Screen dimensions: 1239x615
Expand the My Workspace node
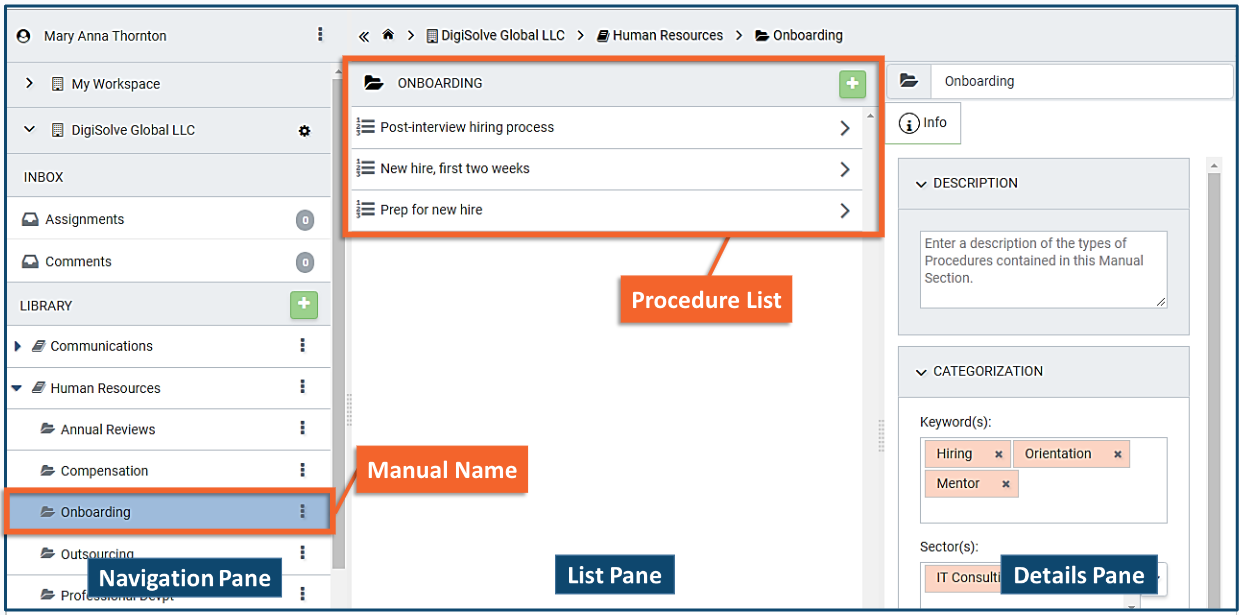tap(29, 84)
